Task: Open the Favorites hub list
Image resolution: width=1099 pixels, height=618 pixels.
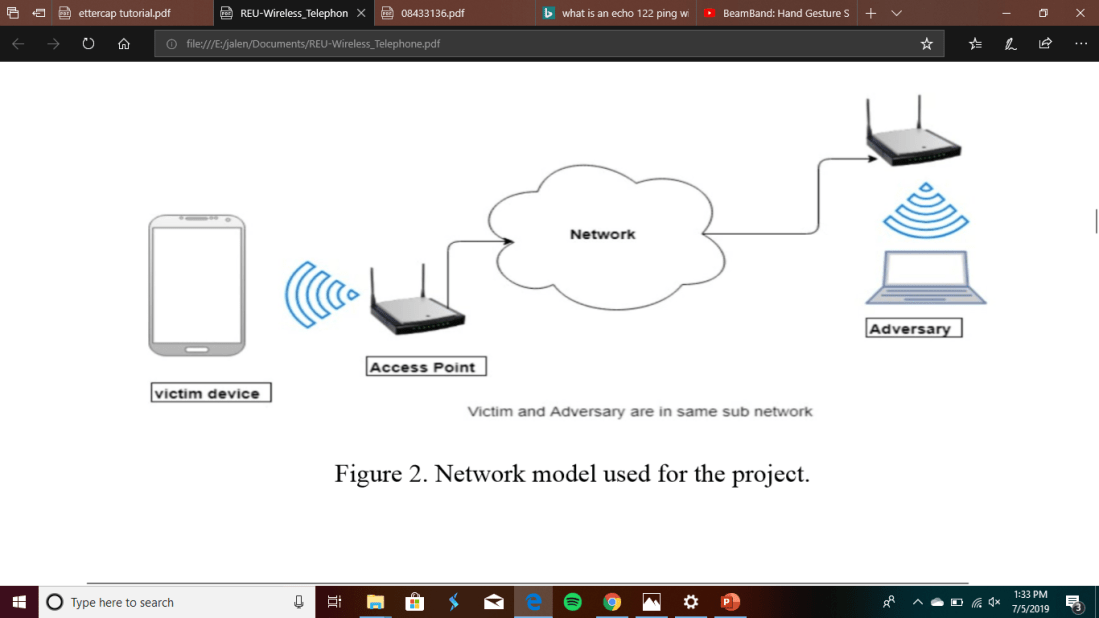Action: (x=975, y=44)
